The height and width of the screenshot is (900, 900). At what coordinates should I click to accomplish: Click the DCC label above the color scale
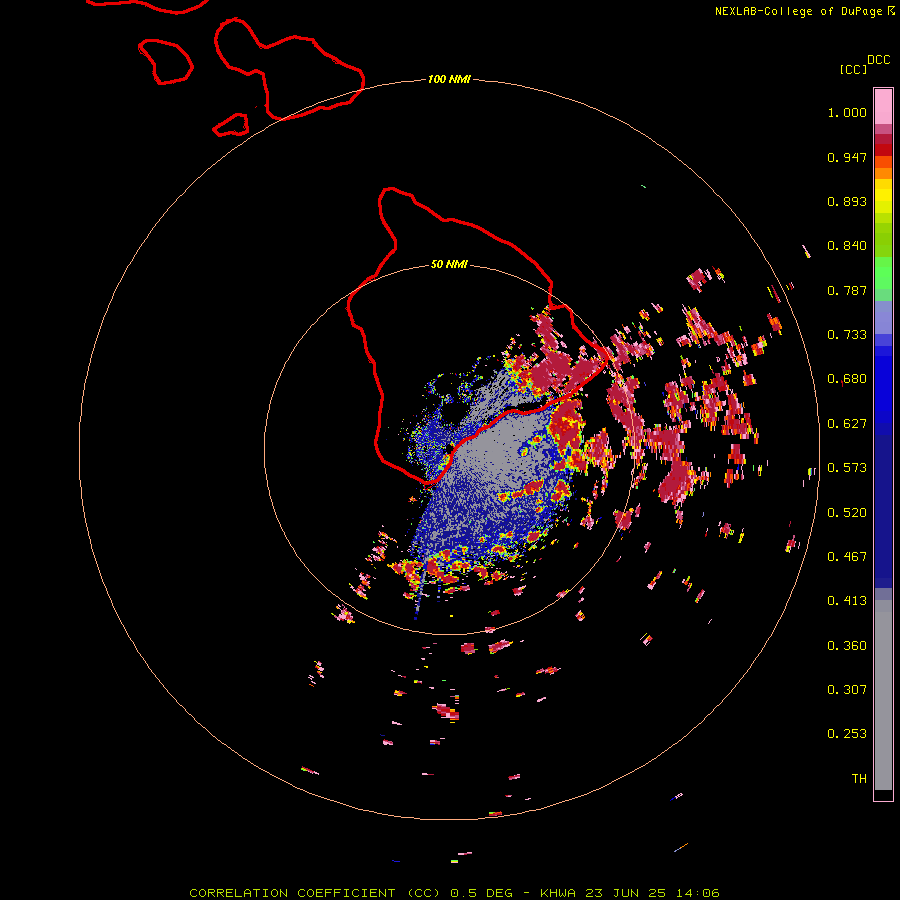879,60
